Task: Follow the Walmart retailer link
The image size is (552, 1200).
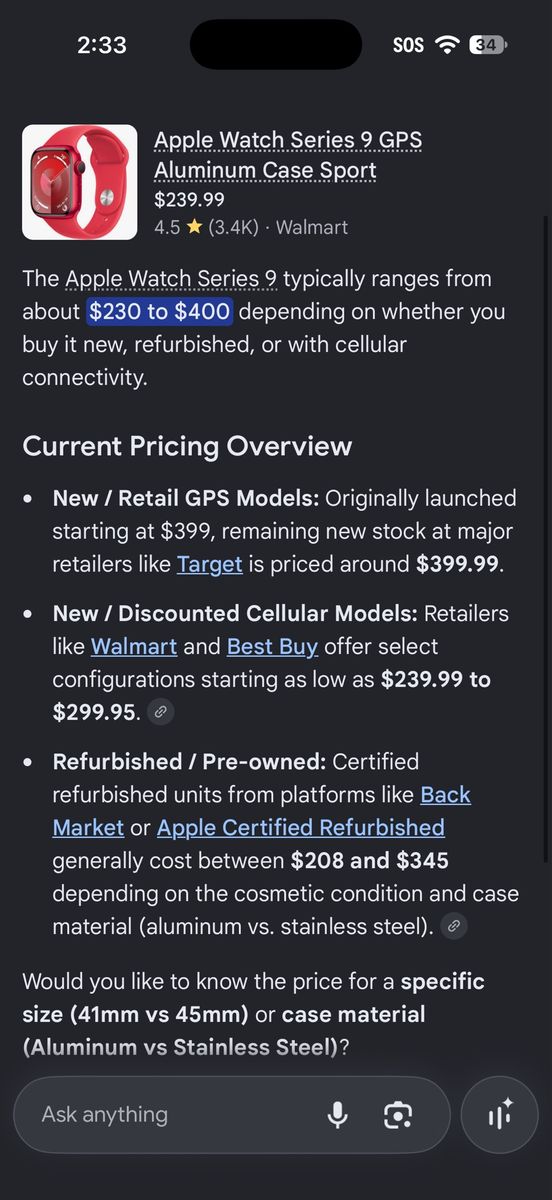Action: click(134, 646)
